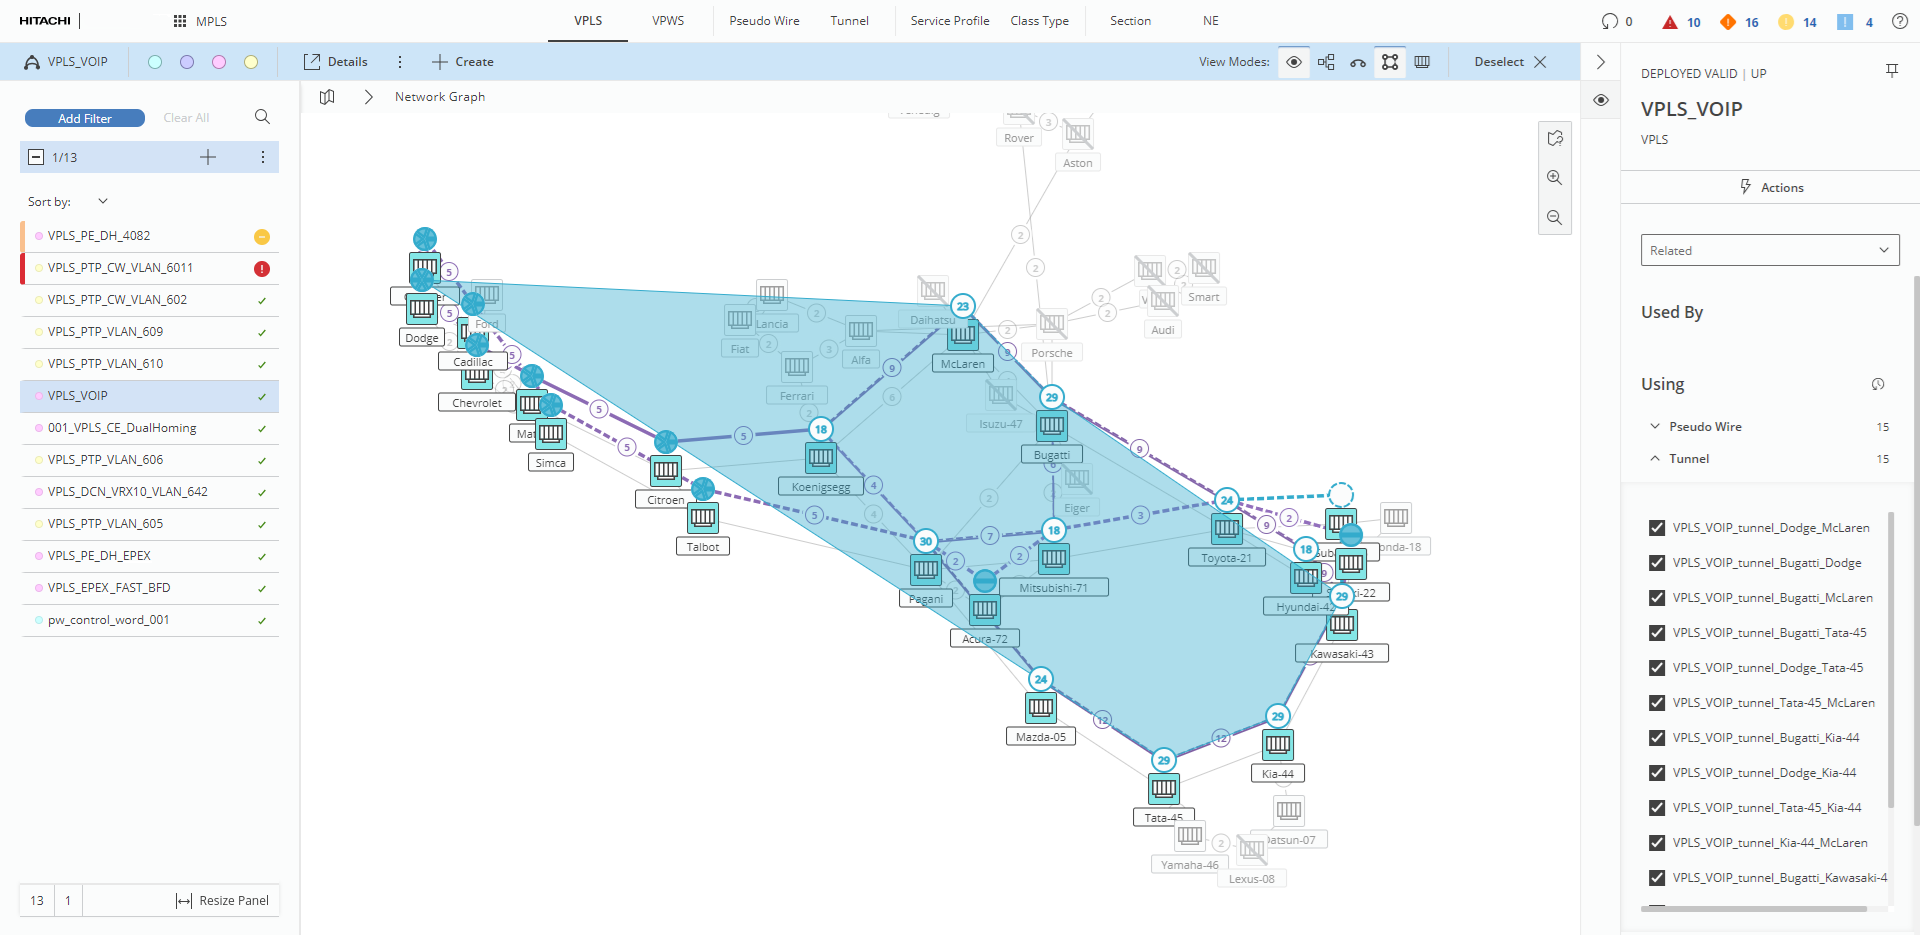Select the network graph view mode icon
1920x935 pixels.
tap(1390, 62)
